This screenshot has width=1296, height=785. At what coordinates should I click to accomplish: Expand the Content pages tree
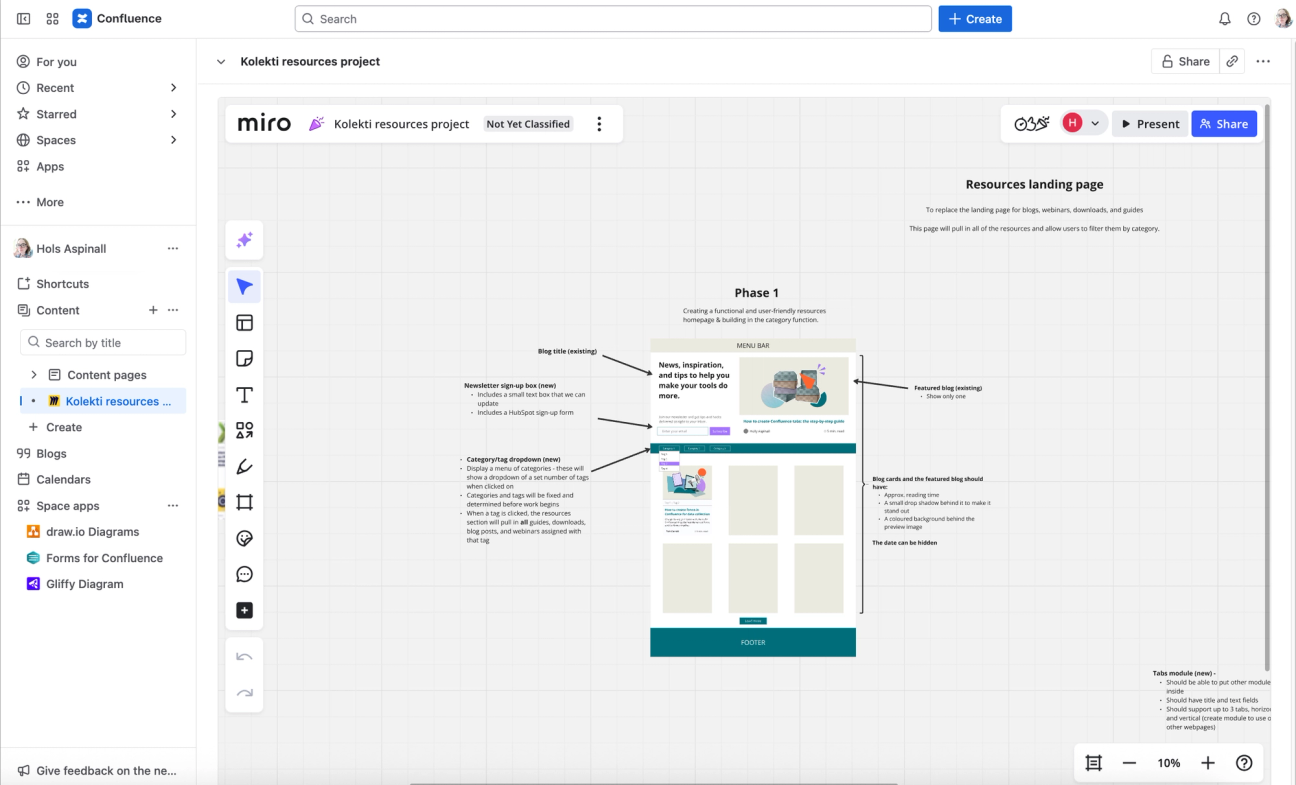click(33, 374)
